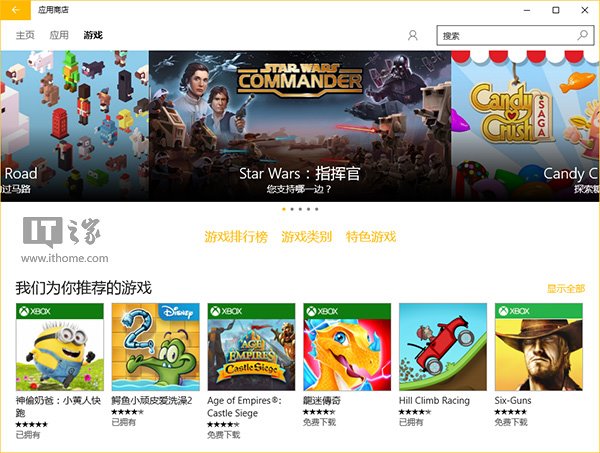
Task: Click into the 搜索 search box
Action: coord(515,36)
